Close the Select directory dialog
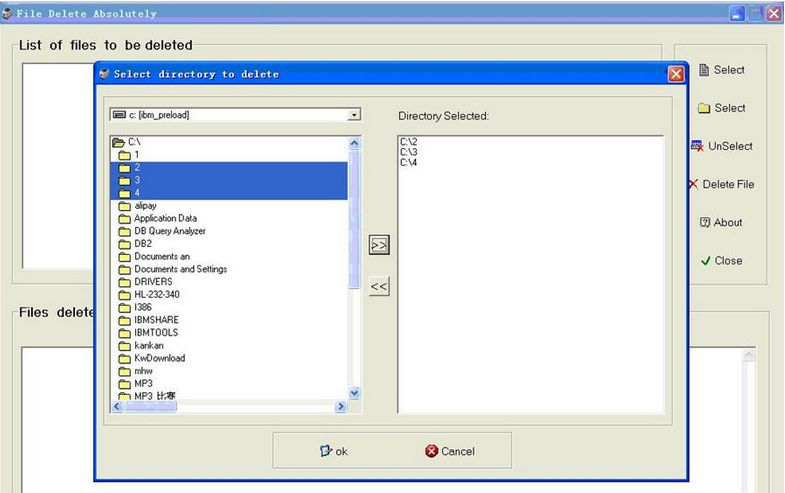This screenshot has height=493, width=785. pos(676,74)
